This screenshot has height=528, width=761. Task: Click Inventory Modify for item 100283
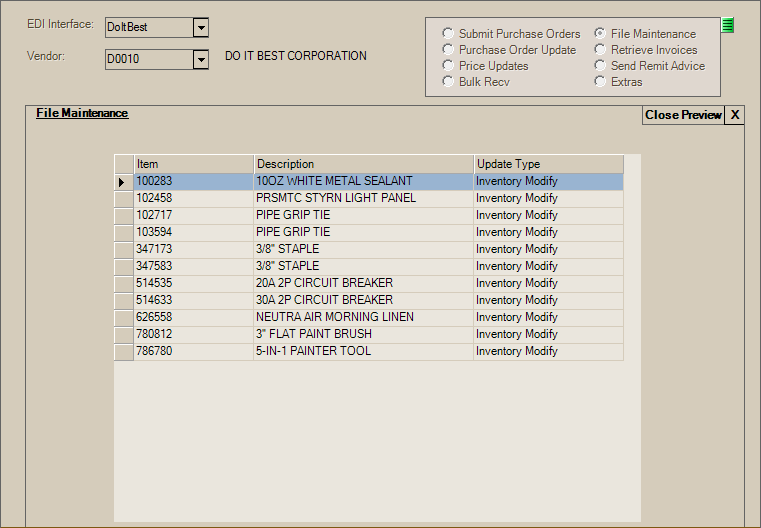tap(549, 182)
